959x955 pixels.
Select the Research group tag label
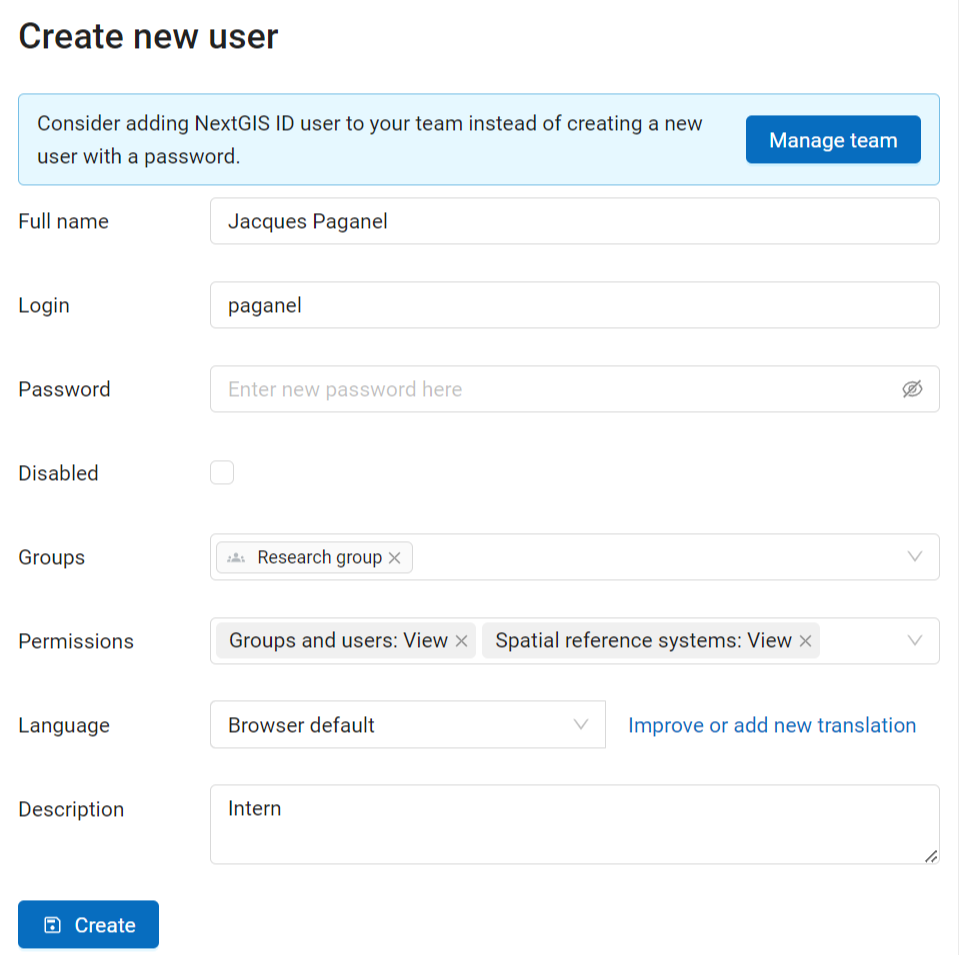319,557
